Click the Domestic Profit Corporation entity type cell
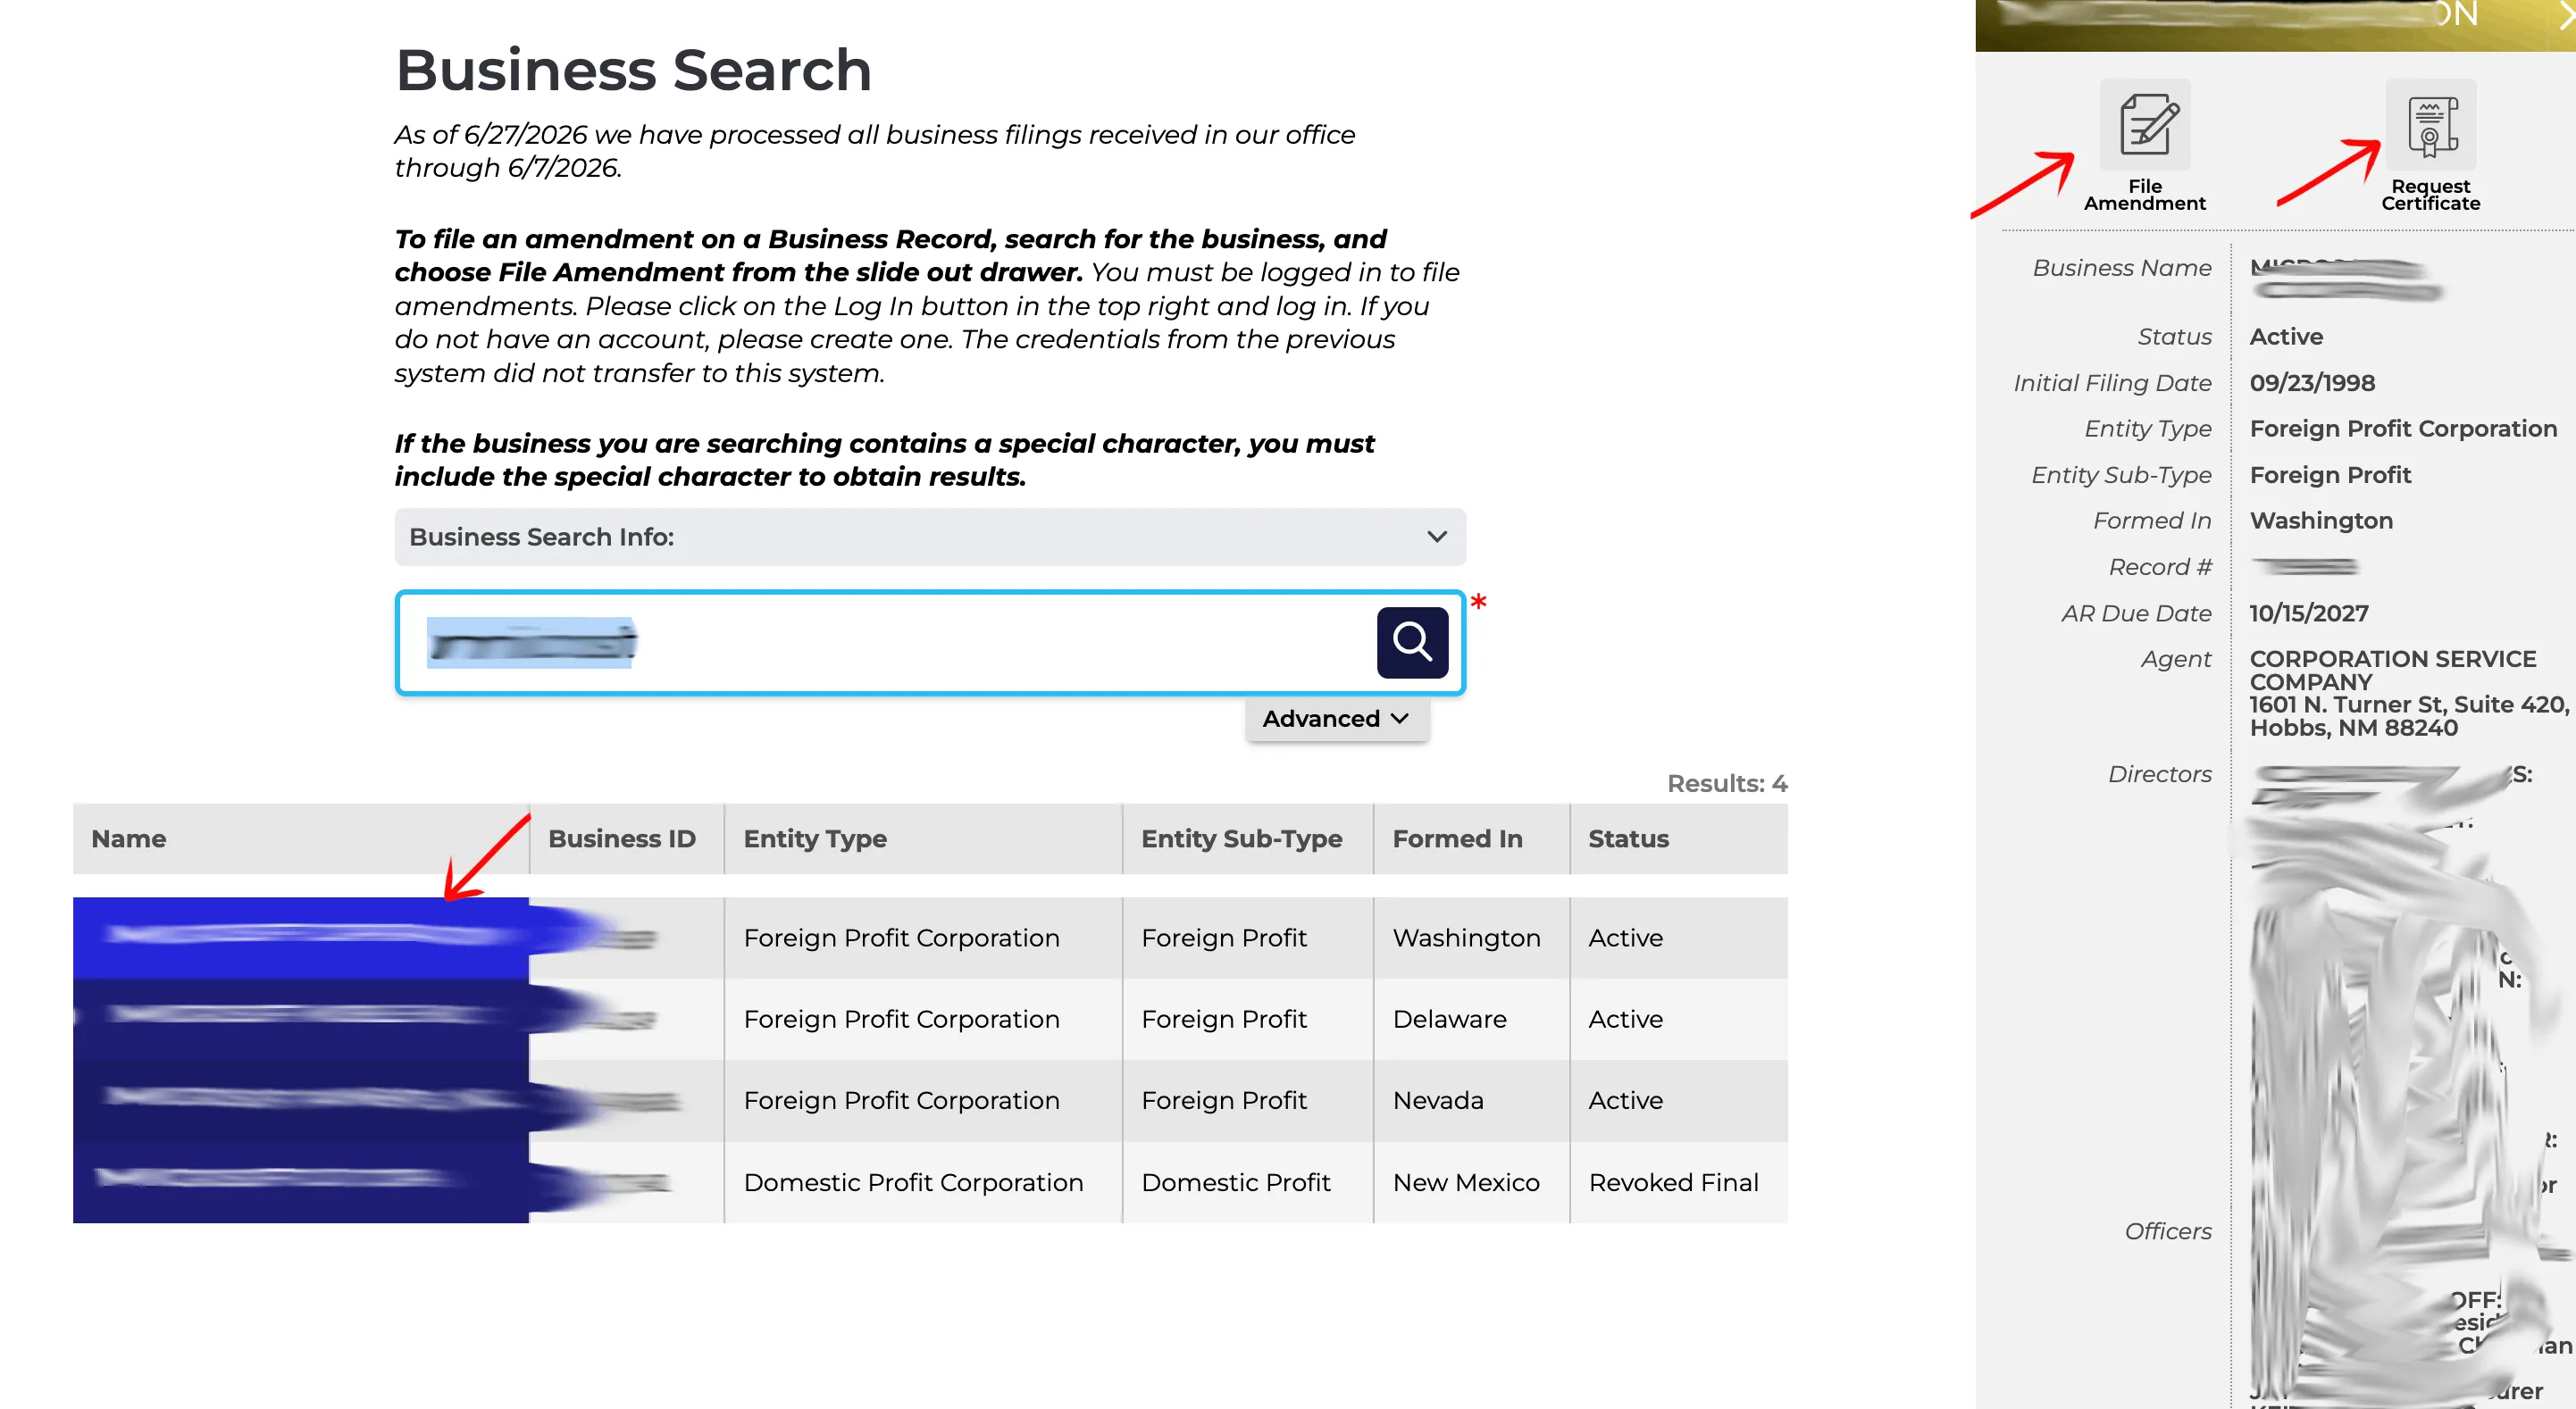 pyautogui.click(x=922, y=1183)
